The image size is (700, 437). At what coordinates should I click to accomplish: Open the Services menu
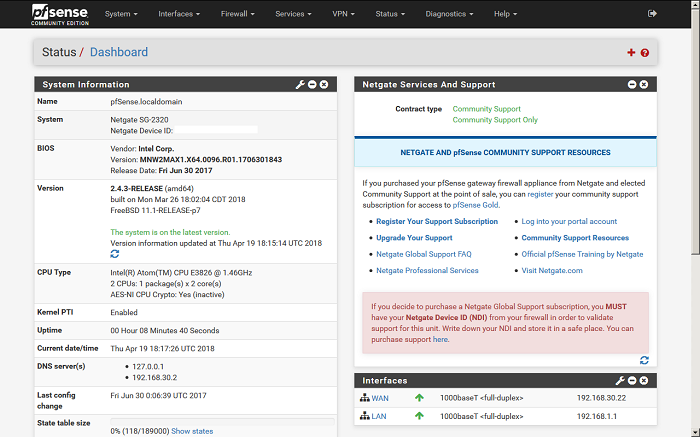pos(294,14)
